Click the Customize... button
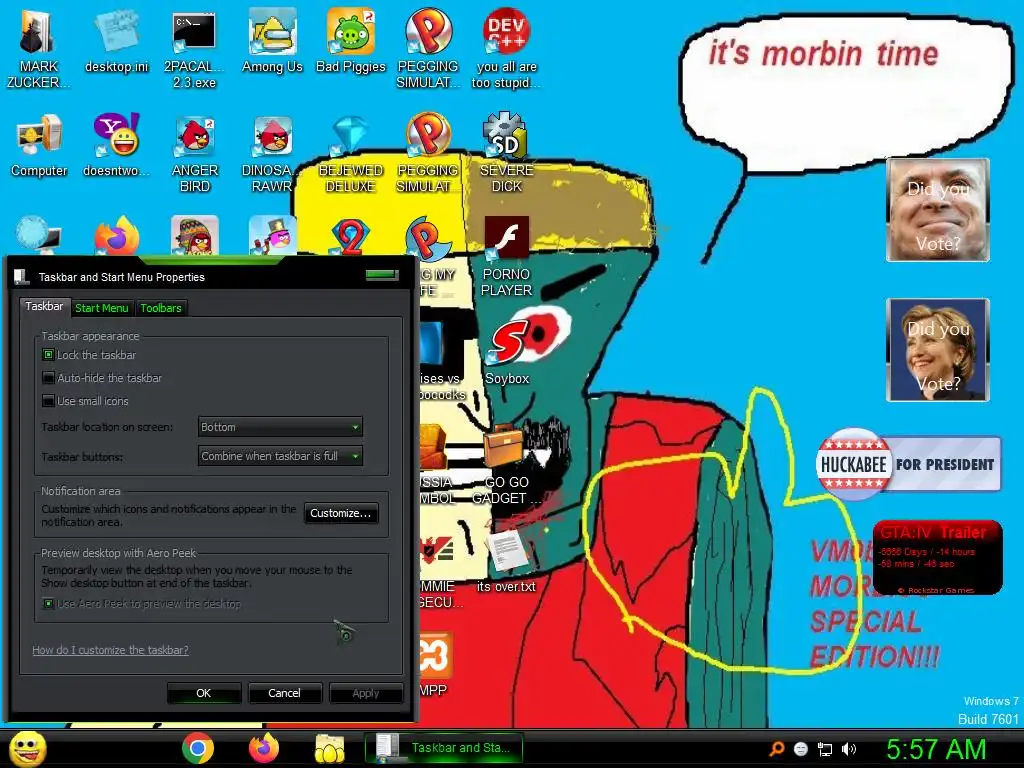This screenshot has width=1024, height=768. pyautogui.click(x=340, y=513)
